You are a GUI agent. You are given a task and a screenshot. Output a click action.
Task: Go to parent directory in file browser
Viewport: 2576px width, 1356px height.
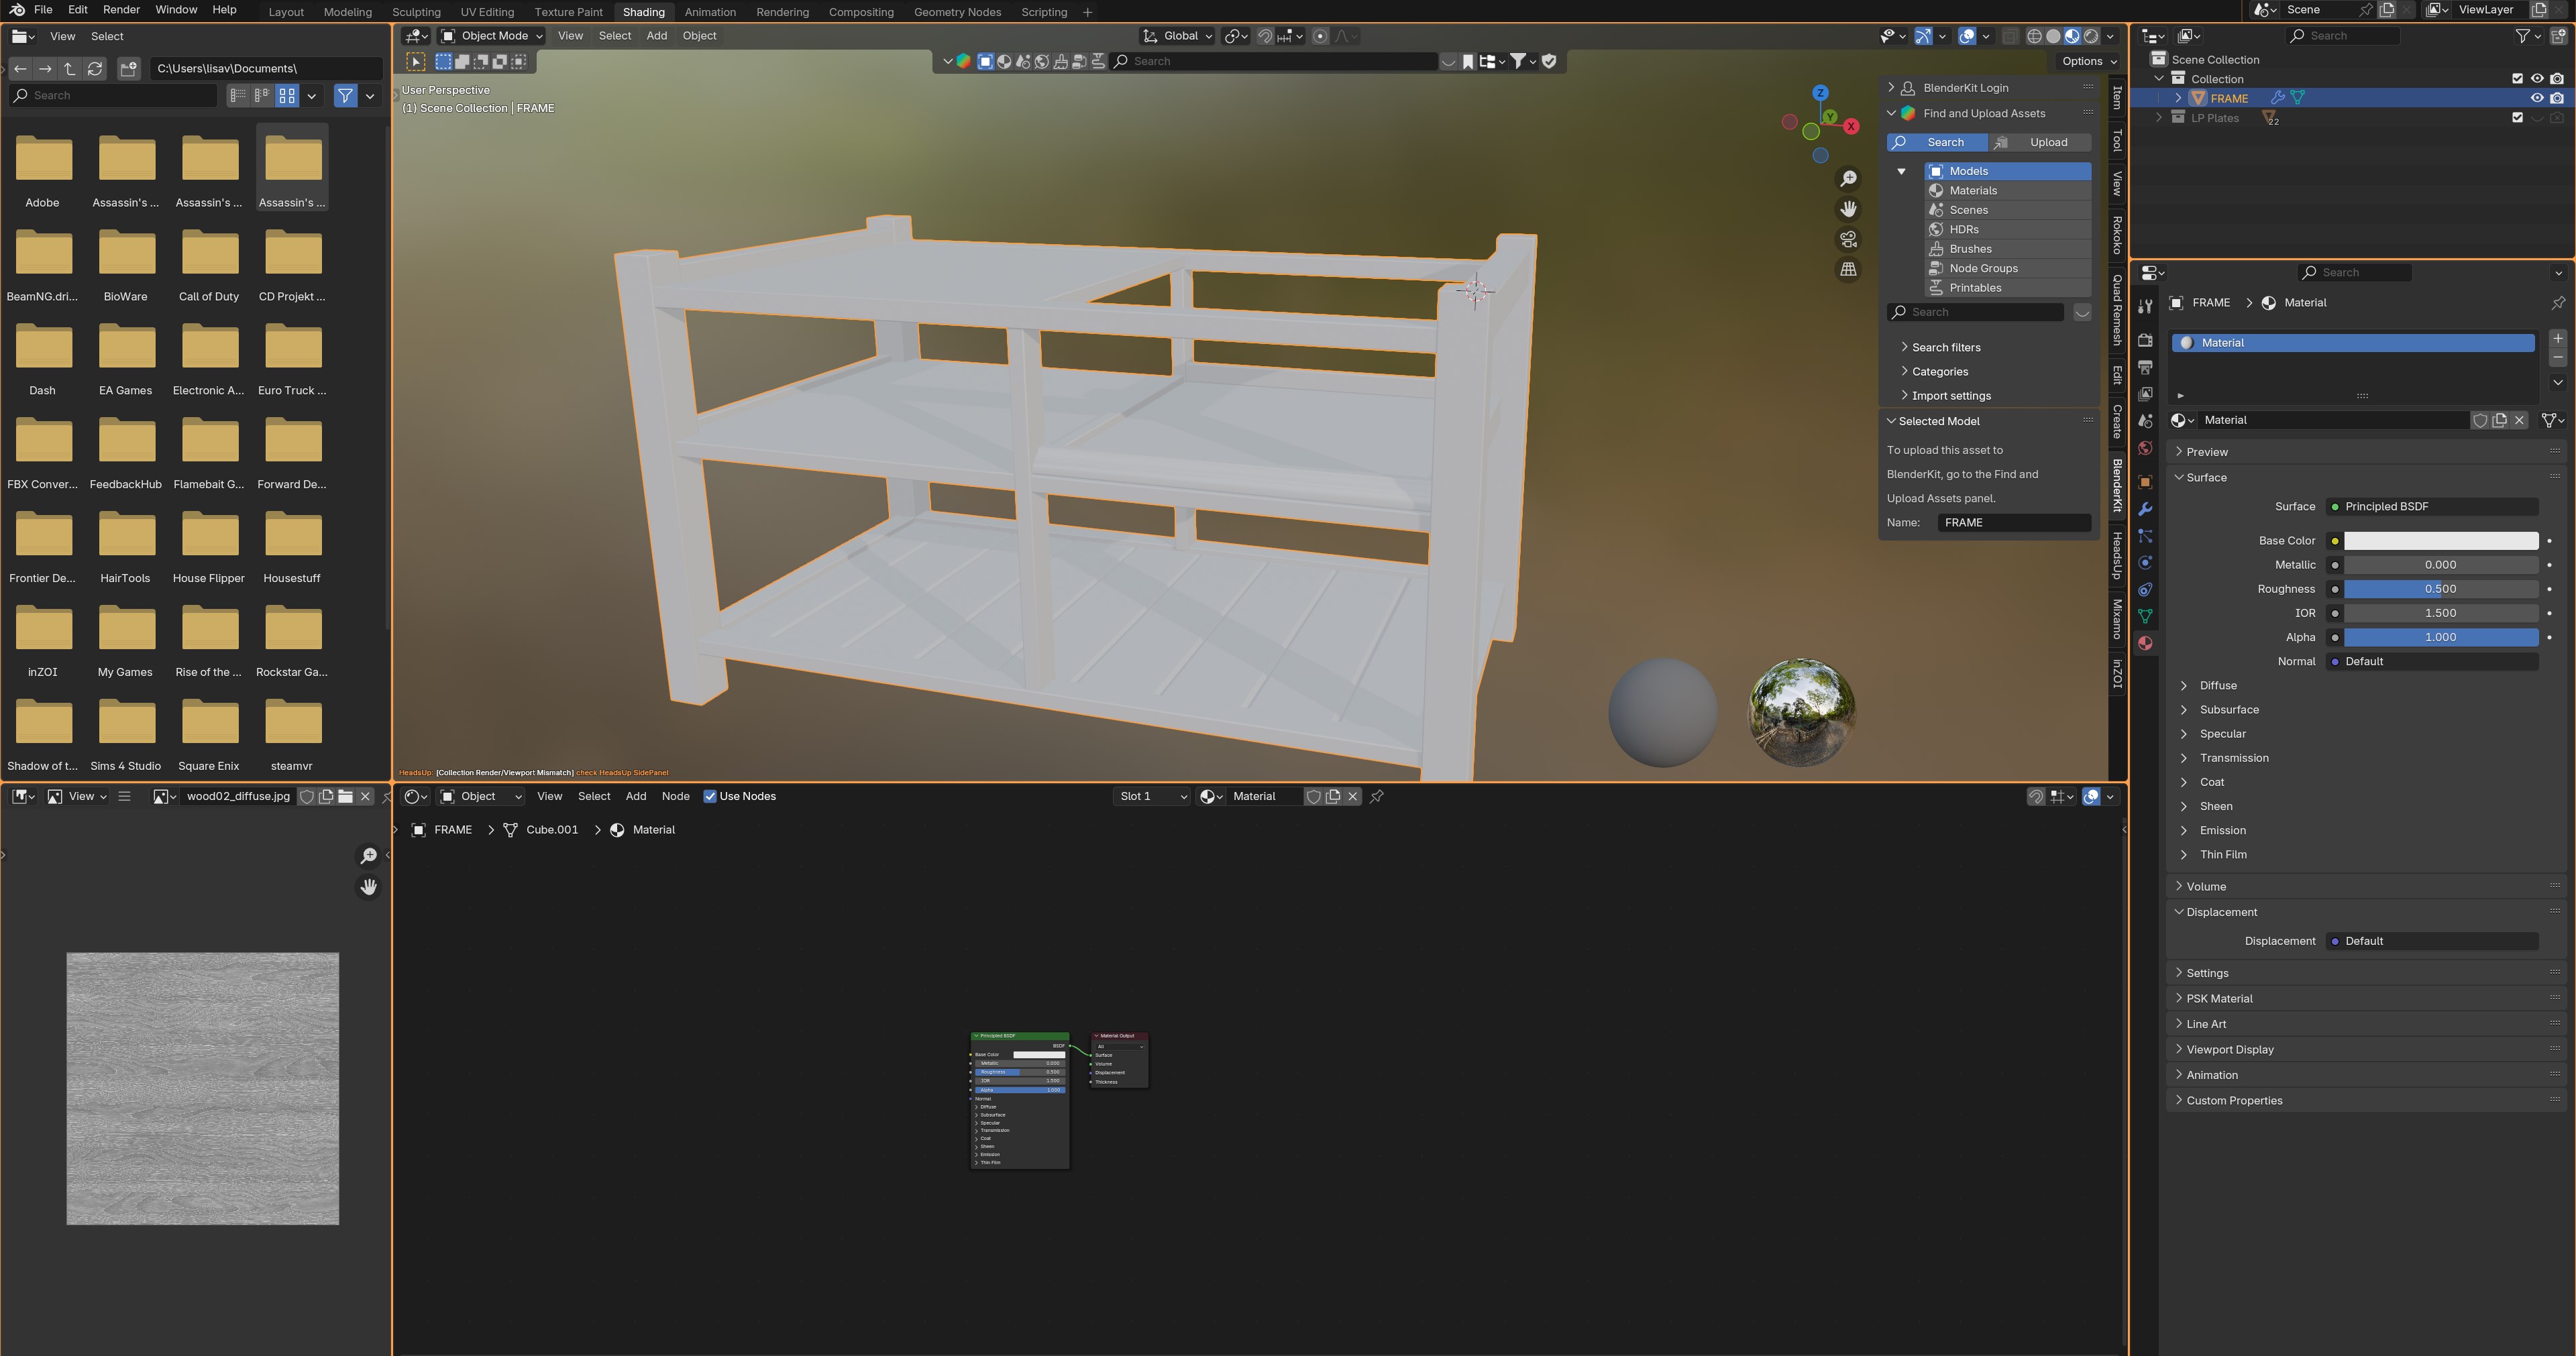coord(70,68)
